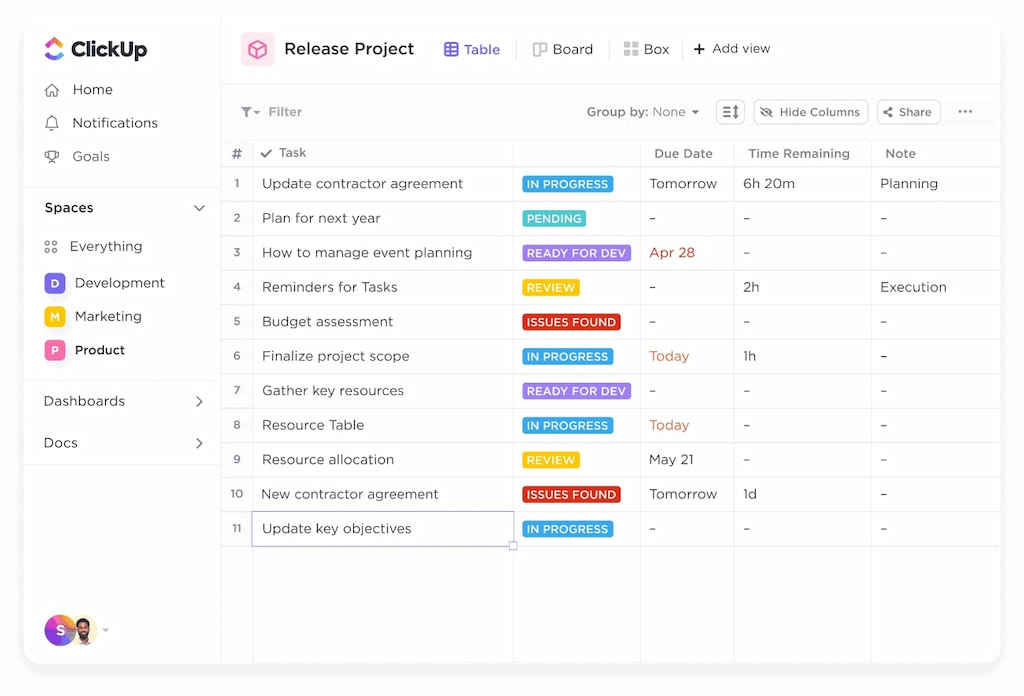Switch to the Box view
The width and height of the screenshot is (1024, 696).
tap(646, 48)
